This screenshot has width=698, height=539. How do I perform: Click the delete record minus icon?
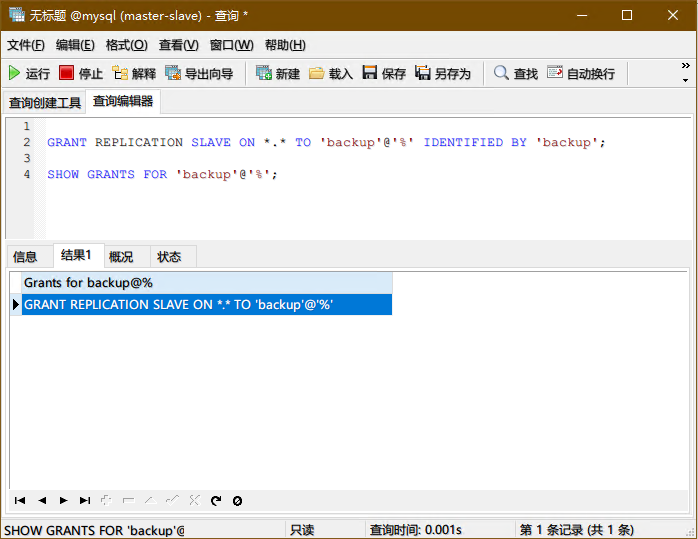point(129,501)
